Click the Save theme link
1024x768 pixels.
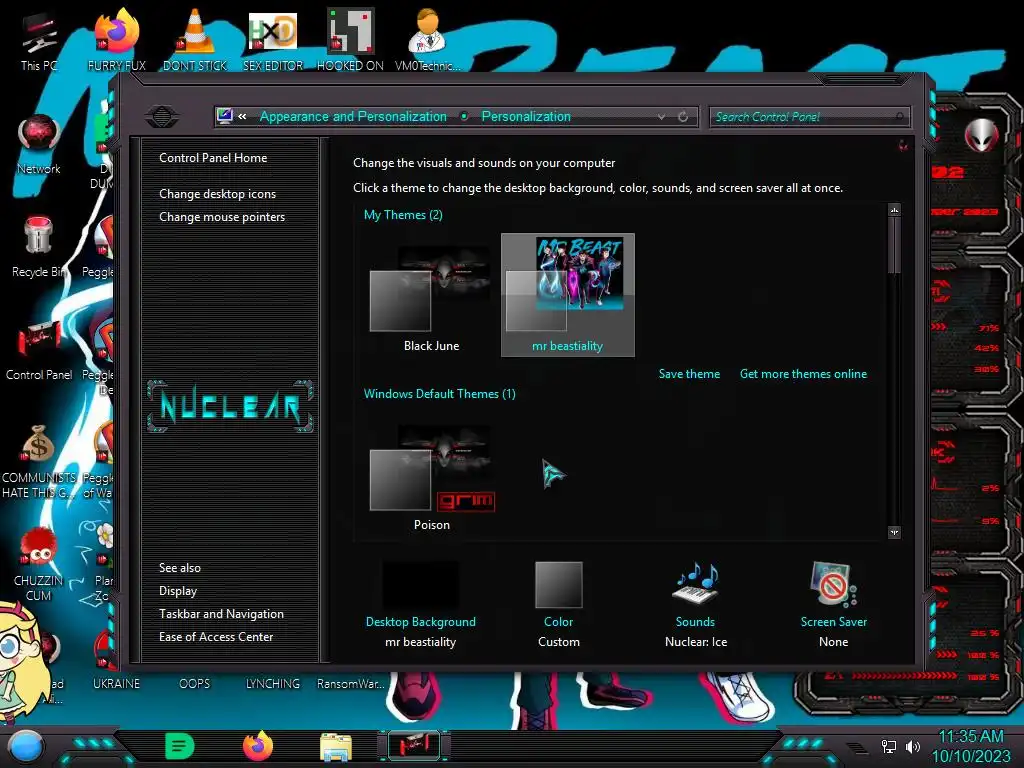click(x=689, y=374)
